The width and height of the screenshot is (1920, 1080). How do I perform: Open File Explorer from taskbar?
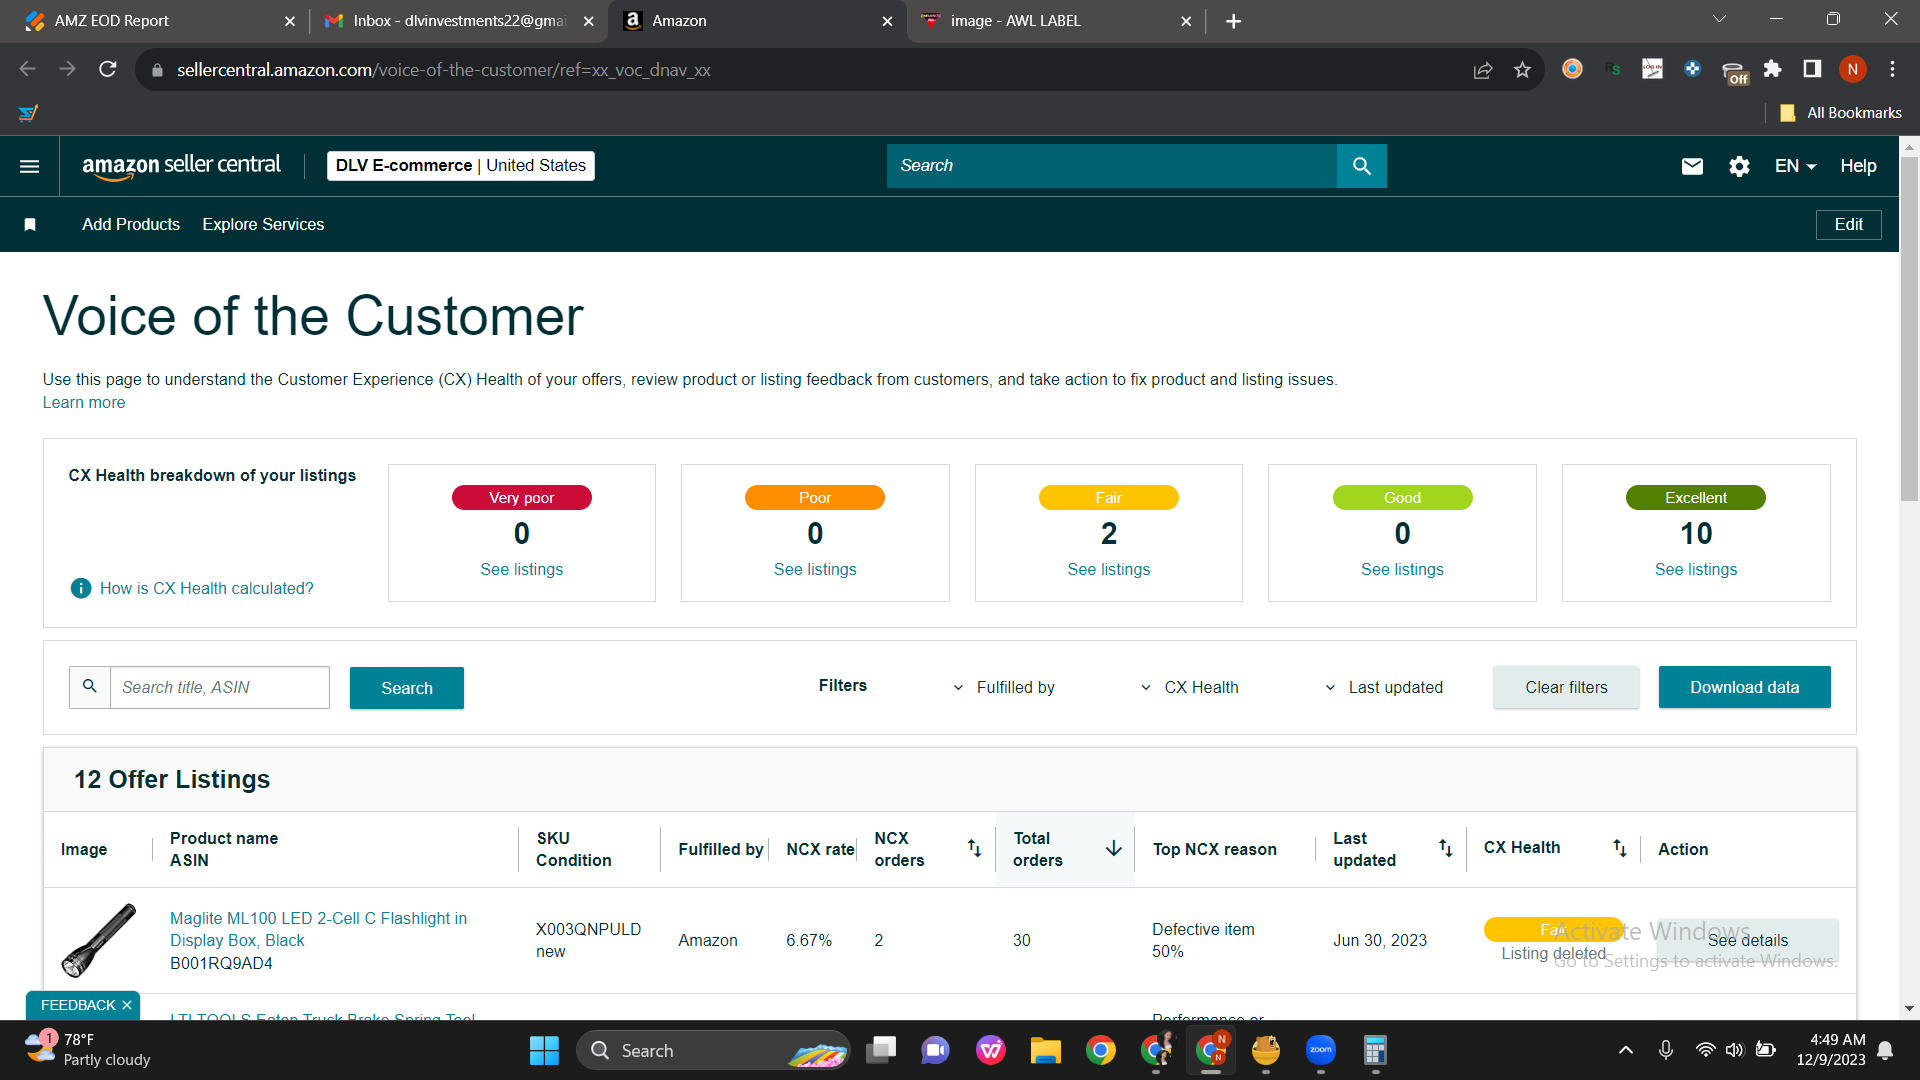[1045, 1050]
